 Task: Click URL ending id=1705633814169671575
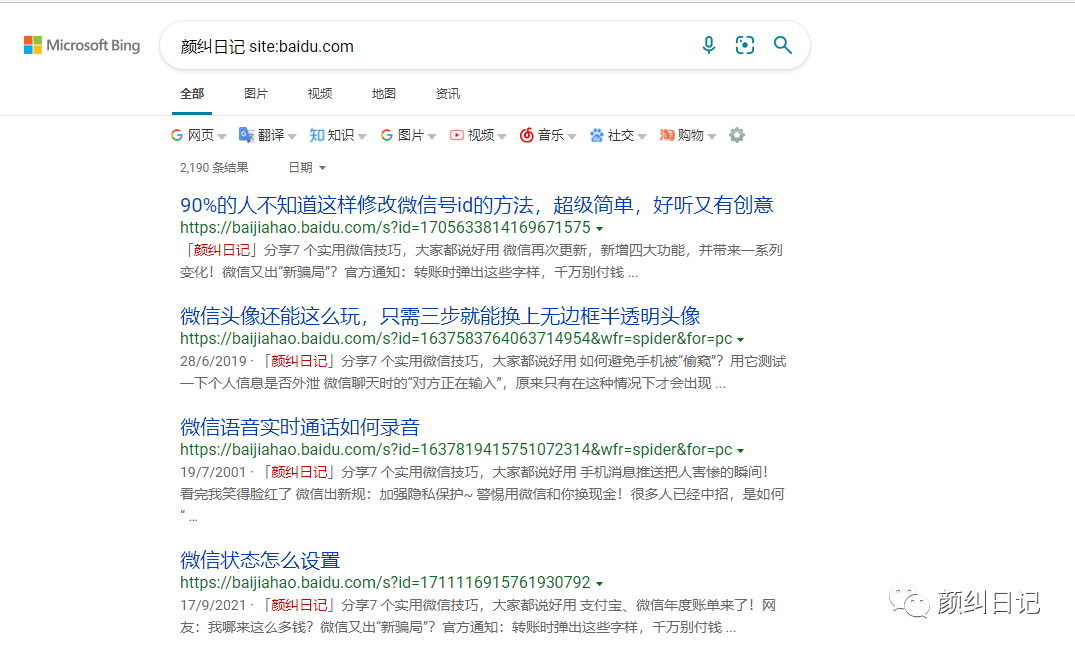[x=385, y=228]
